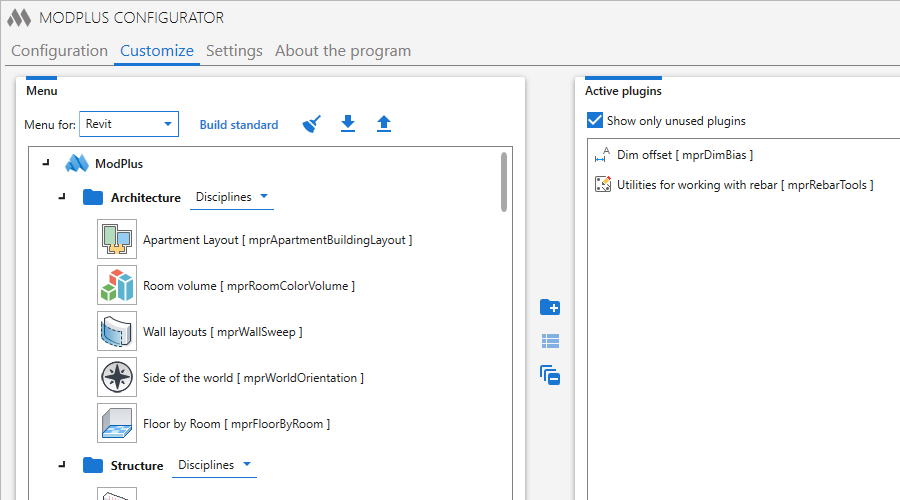Select Dim offset [ mprDimBias ]
Screen dimensions: 900x500
(x=685, y=155)
